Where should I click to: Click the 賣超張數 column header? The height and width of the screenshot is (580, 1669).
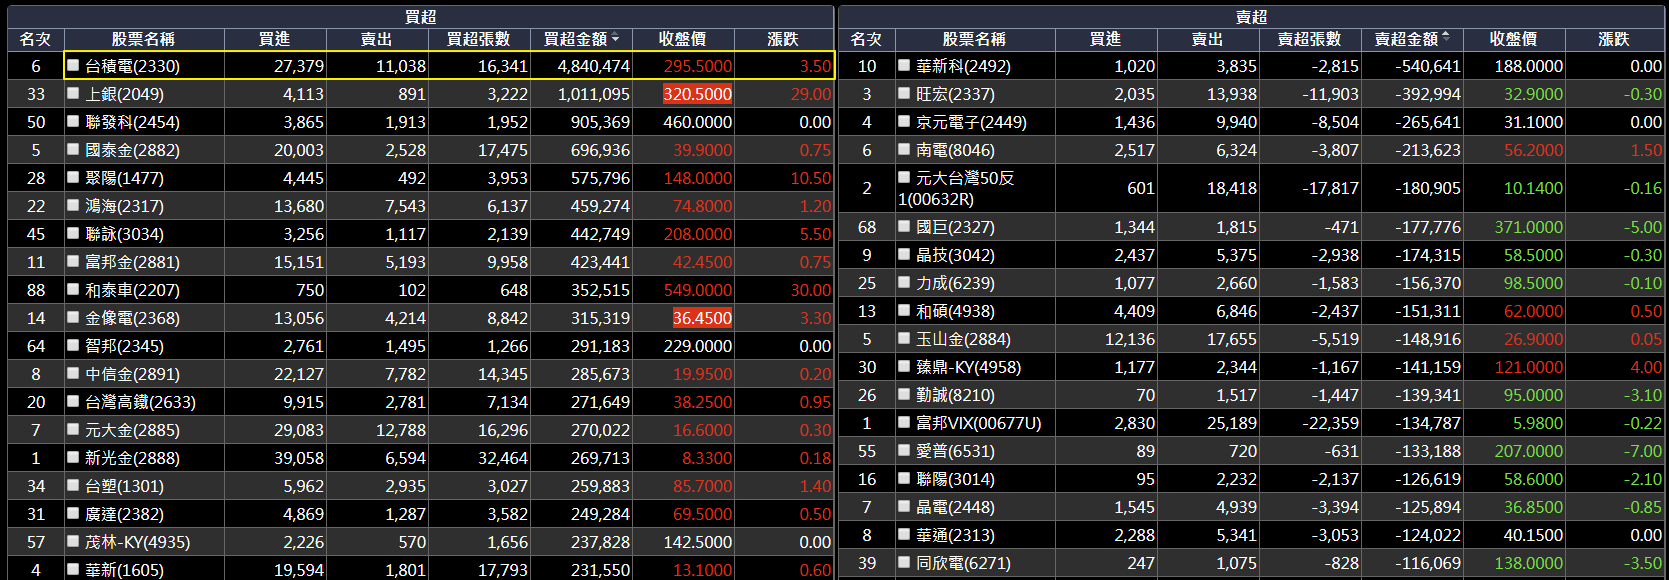1310,39
